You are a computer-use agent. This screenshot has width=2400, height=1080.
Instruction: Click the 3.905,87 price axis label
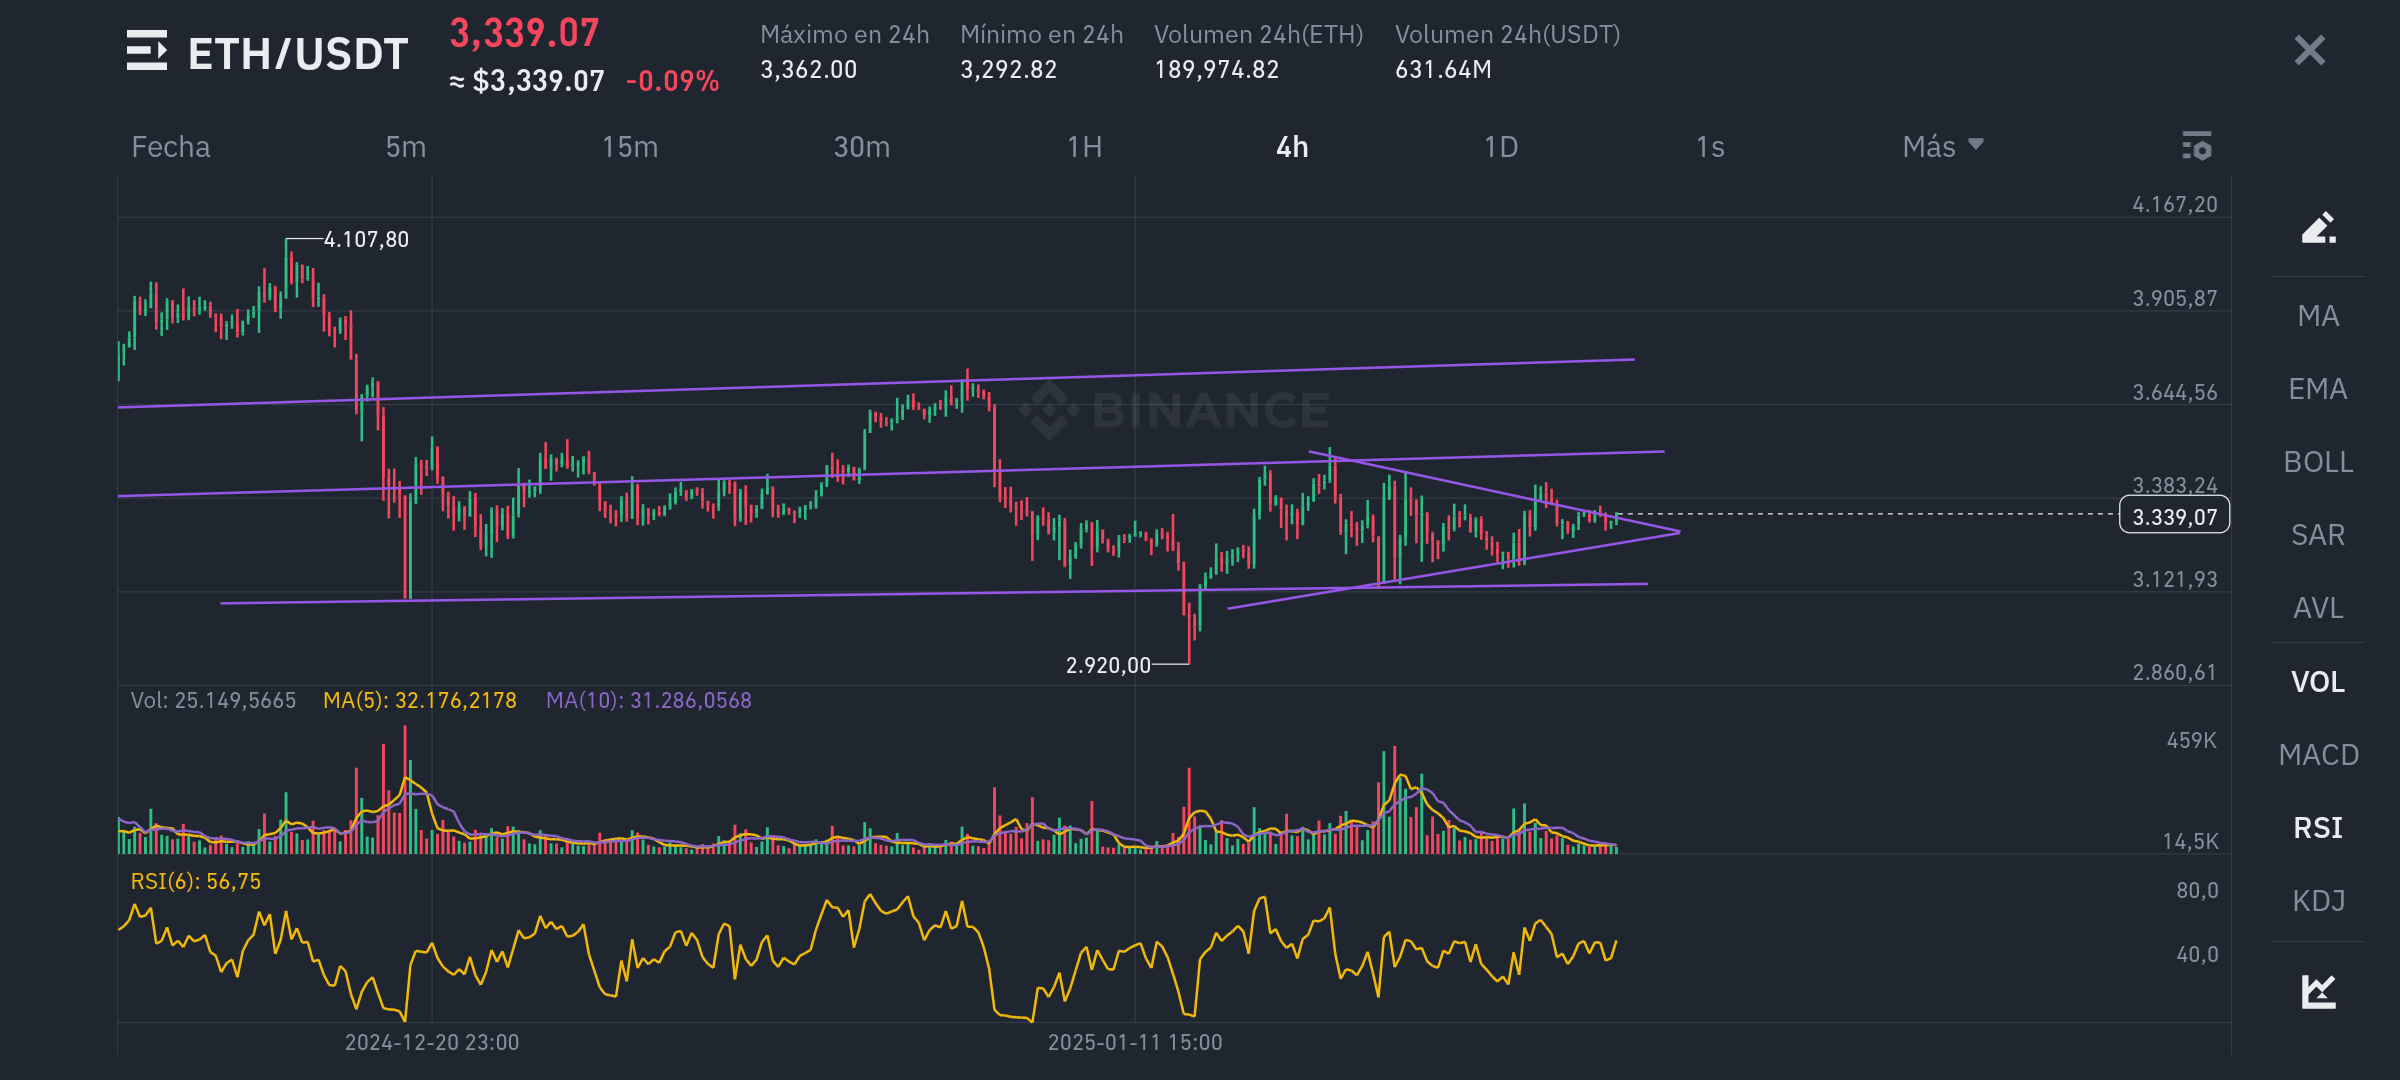(2174, 298)
